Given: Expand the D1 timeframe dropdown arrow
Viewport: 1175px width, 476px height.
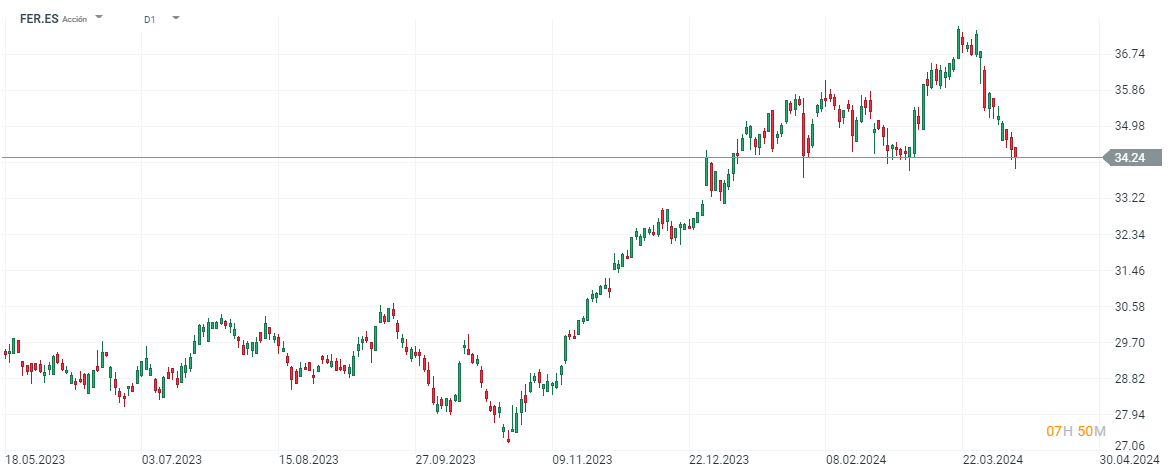Looking at the screenshot, I should click(x=176, y=17).
